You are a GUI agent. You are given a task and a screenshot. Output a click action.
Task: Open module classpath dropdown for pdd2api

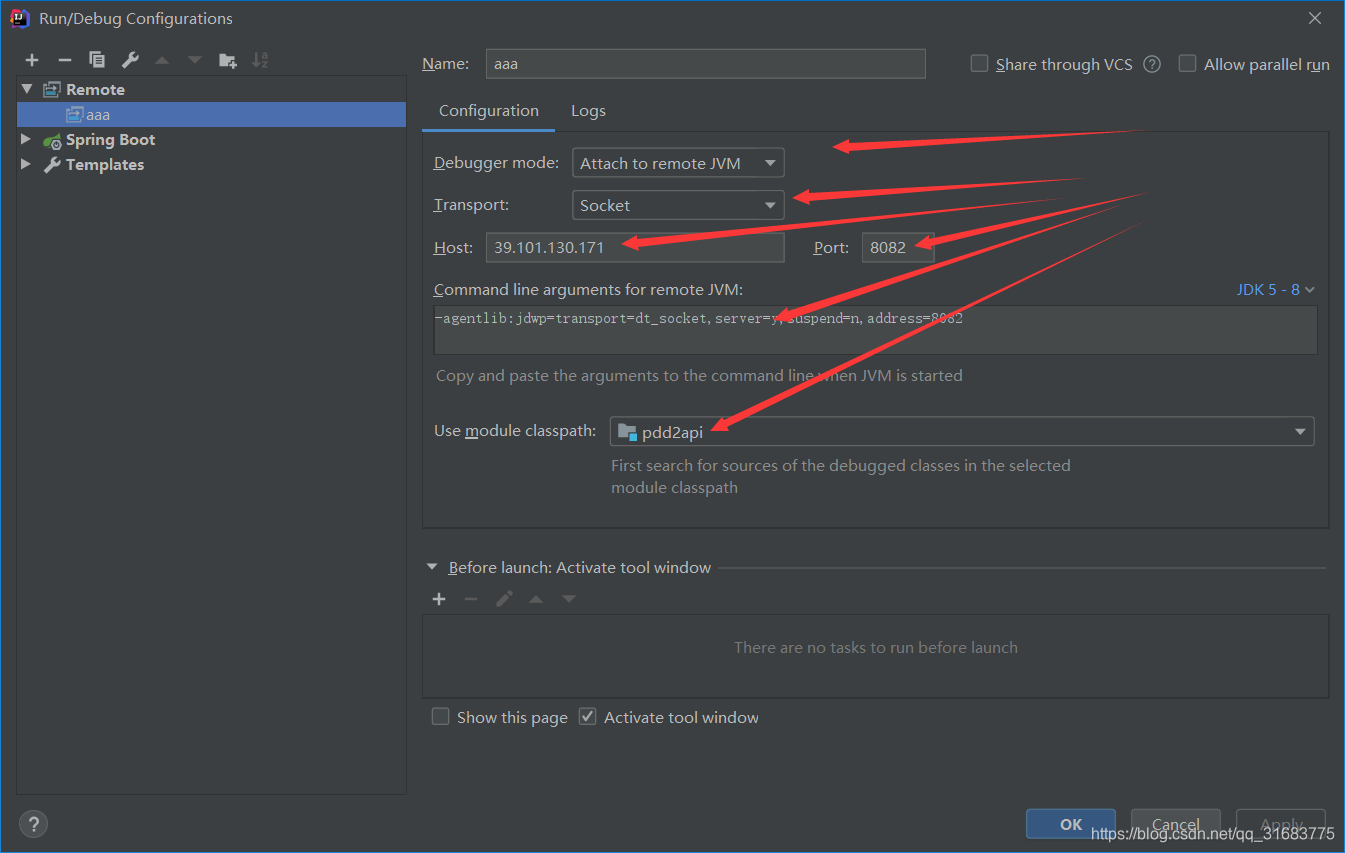point(1299,431)
